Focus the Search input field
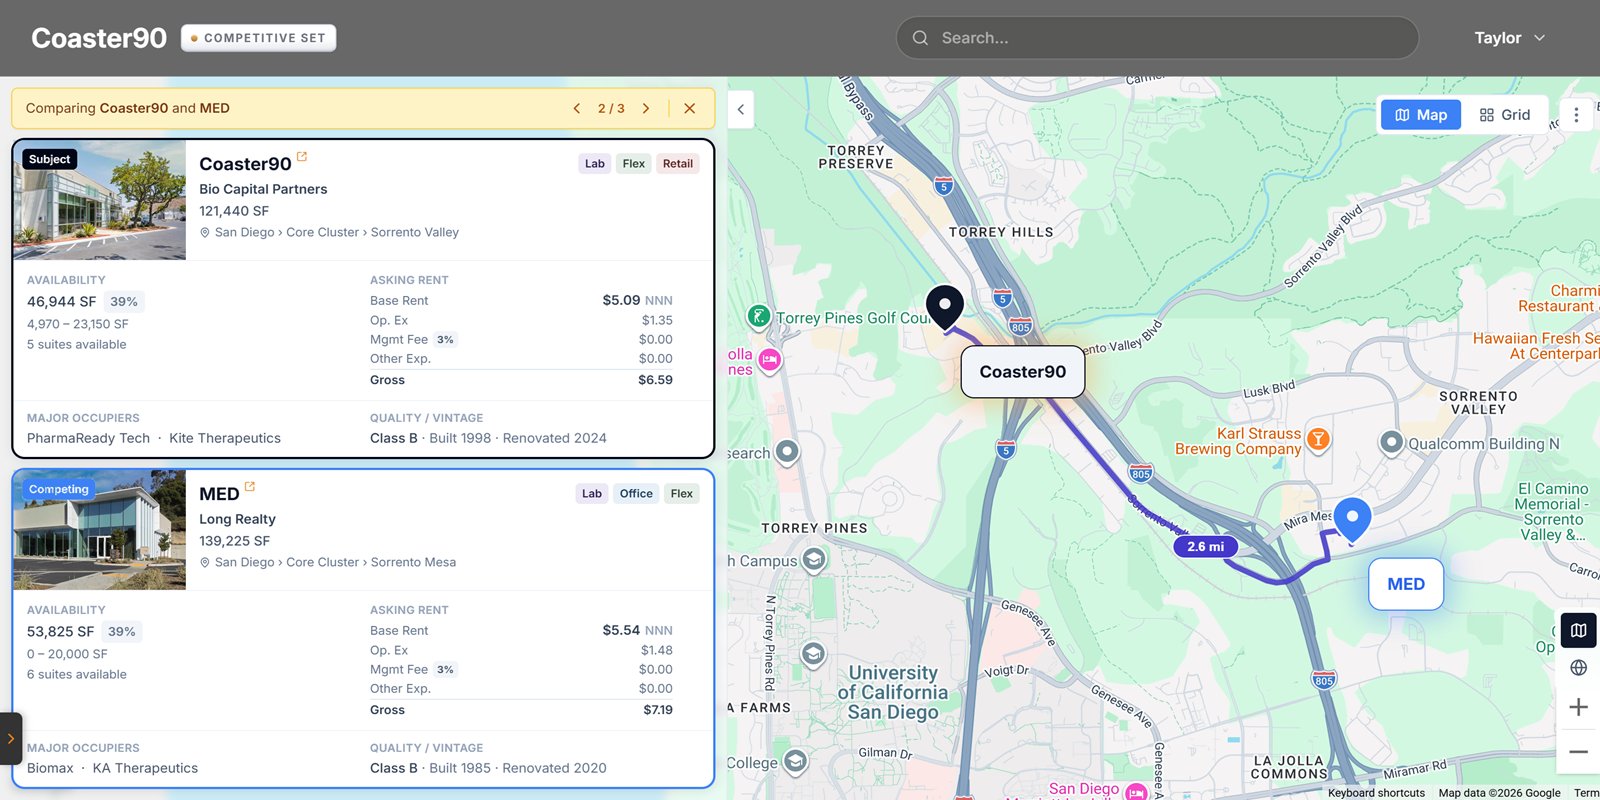The image size is (1600, 800). (x=1158, y=38)
